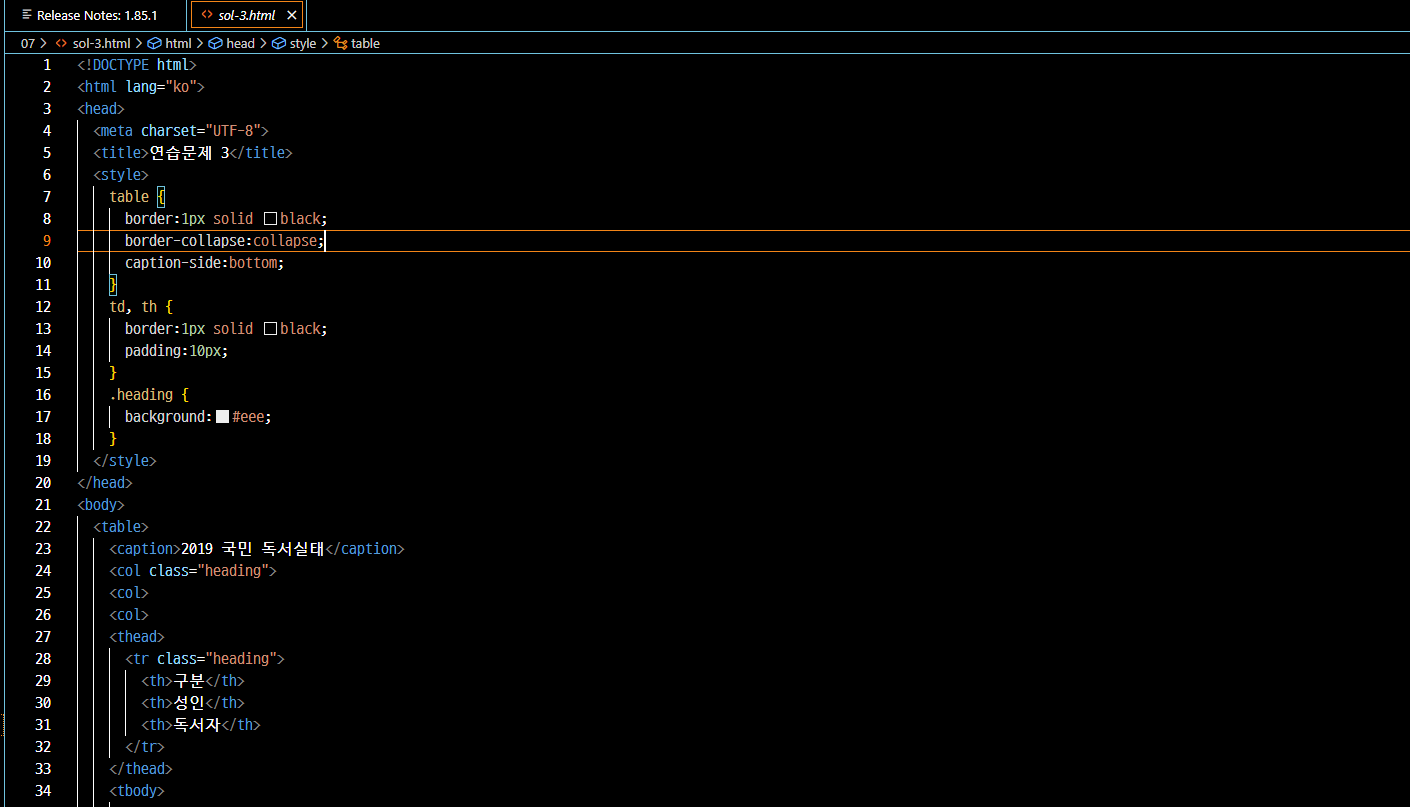
Task: Click the HTML file icon on sol-3.html tab
Action: 207,15
